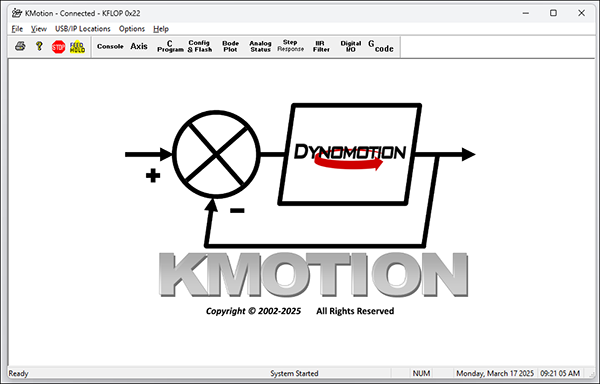Click the 'System Started' status message
Viewport: 600px width, 384px height.
tap(294, 373)
